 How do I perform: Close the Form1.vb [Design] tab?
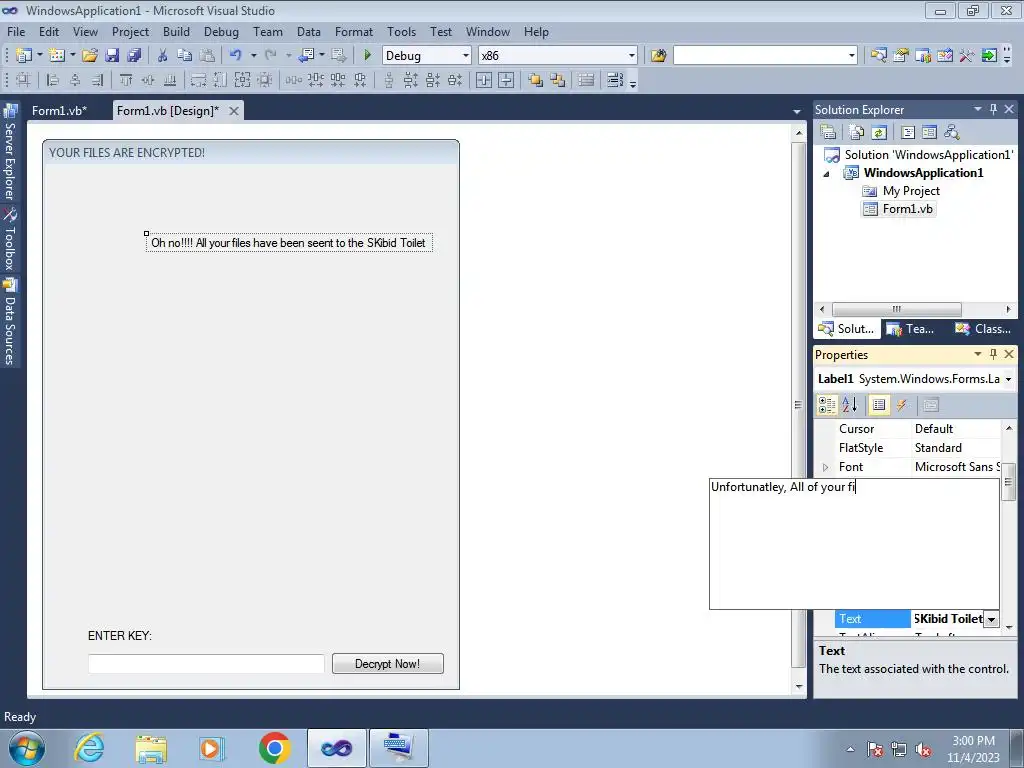coord(234,111)
